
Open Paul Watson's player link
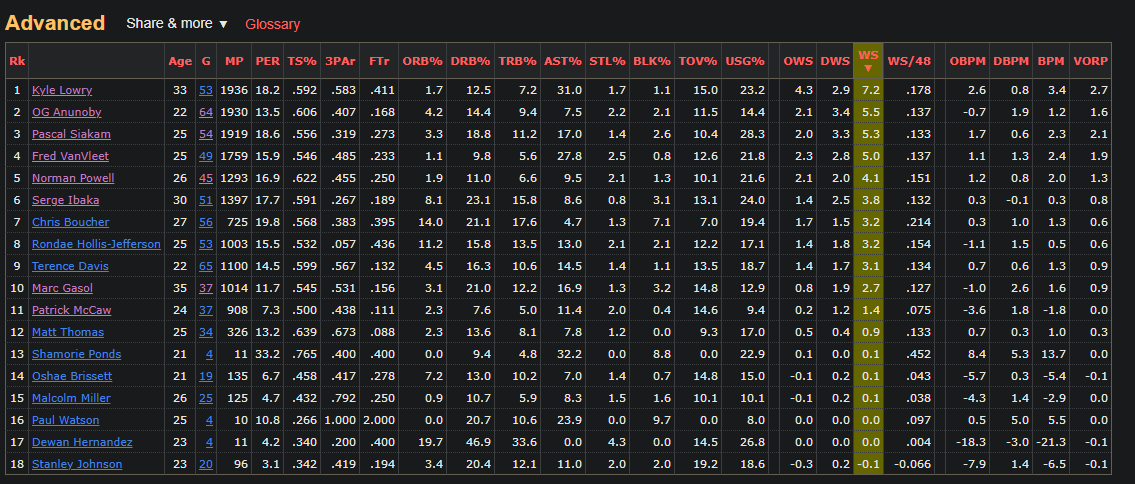pyautogui.click(x=65, y=420)
